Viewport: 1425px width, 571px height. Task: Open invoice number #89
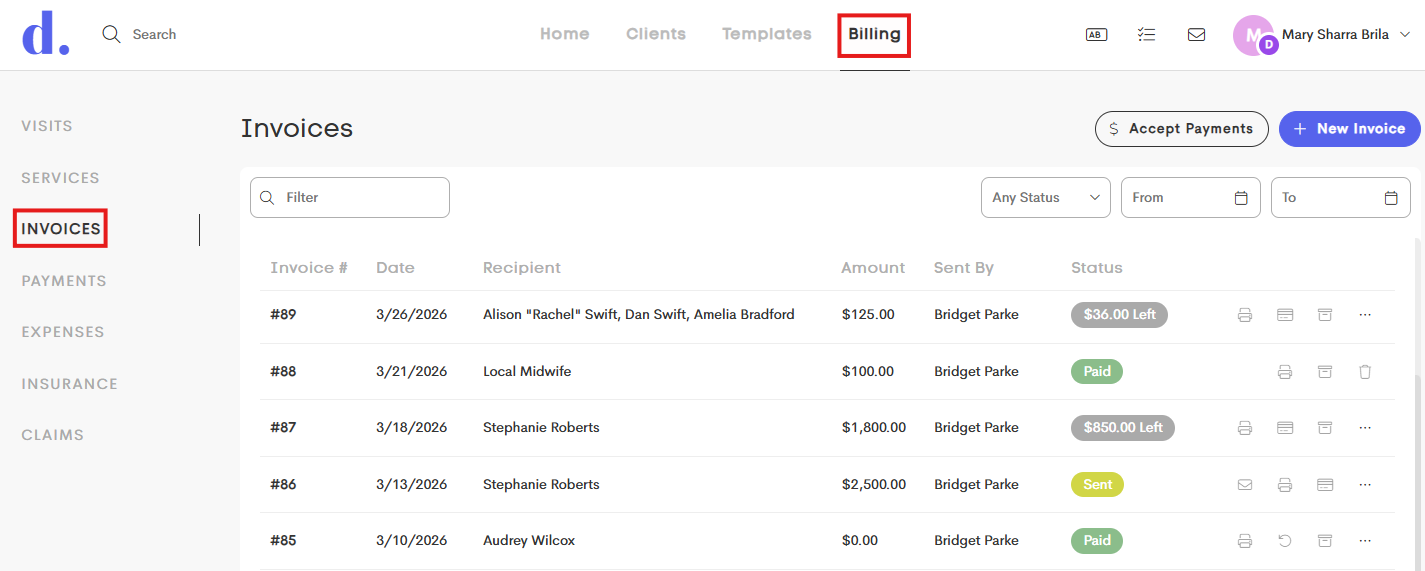283,315
